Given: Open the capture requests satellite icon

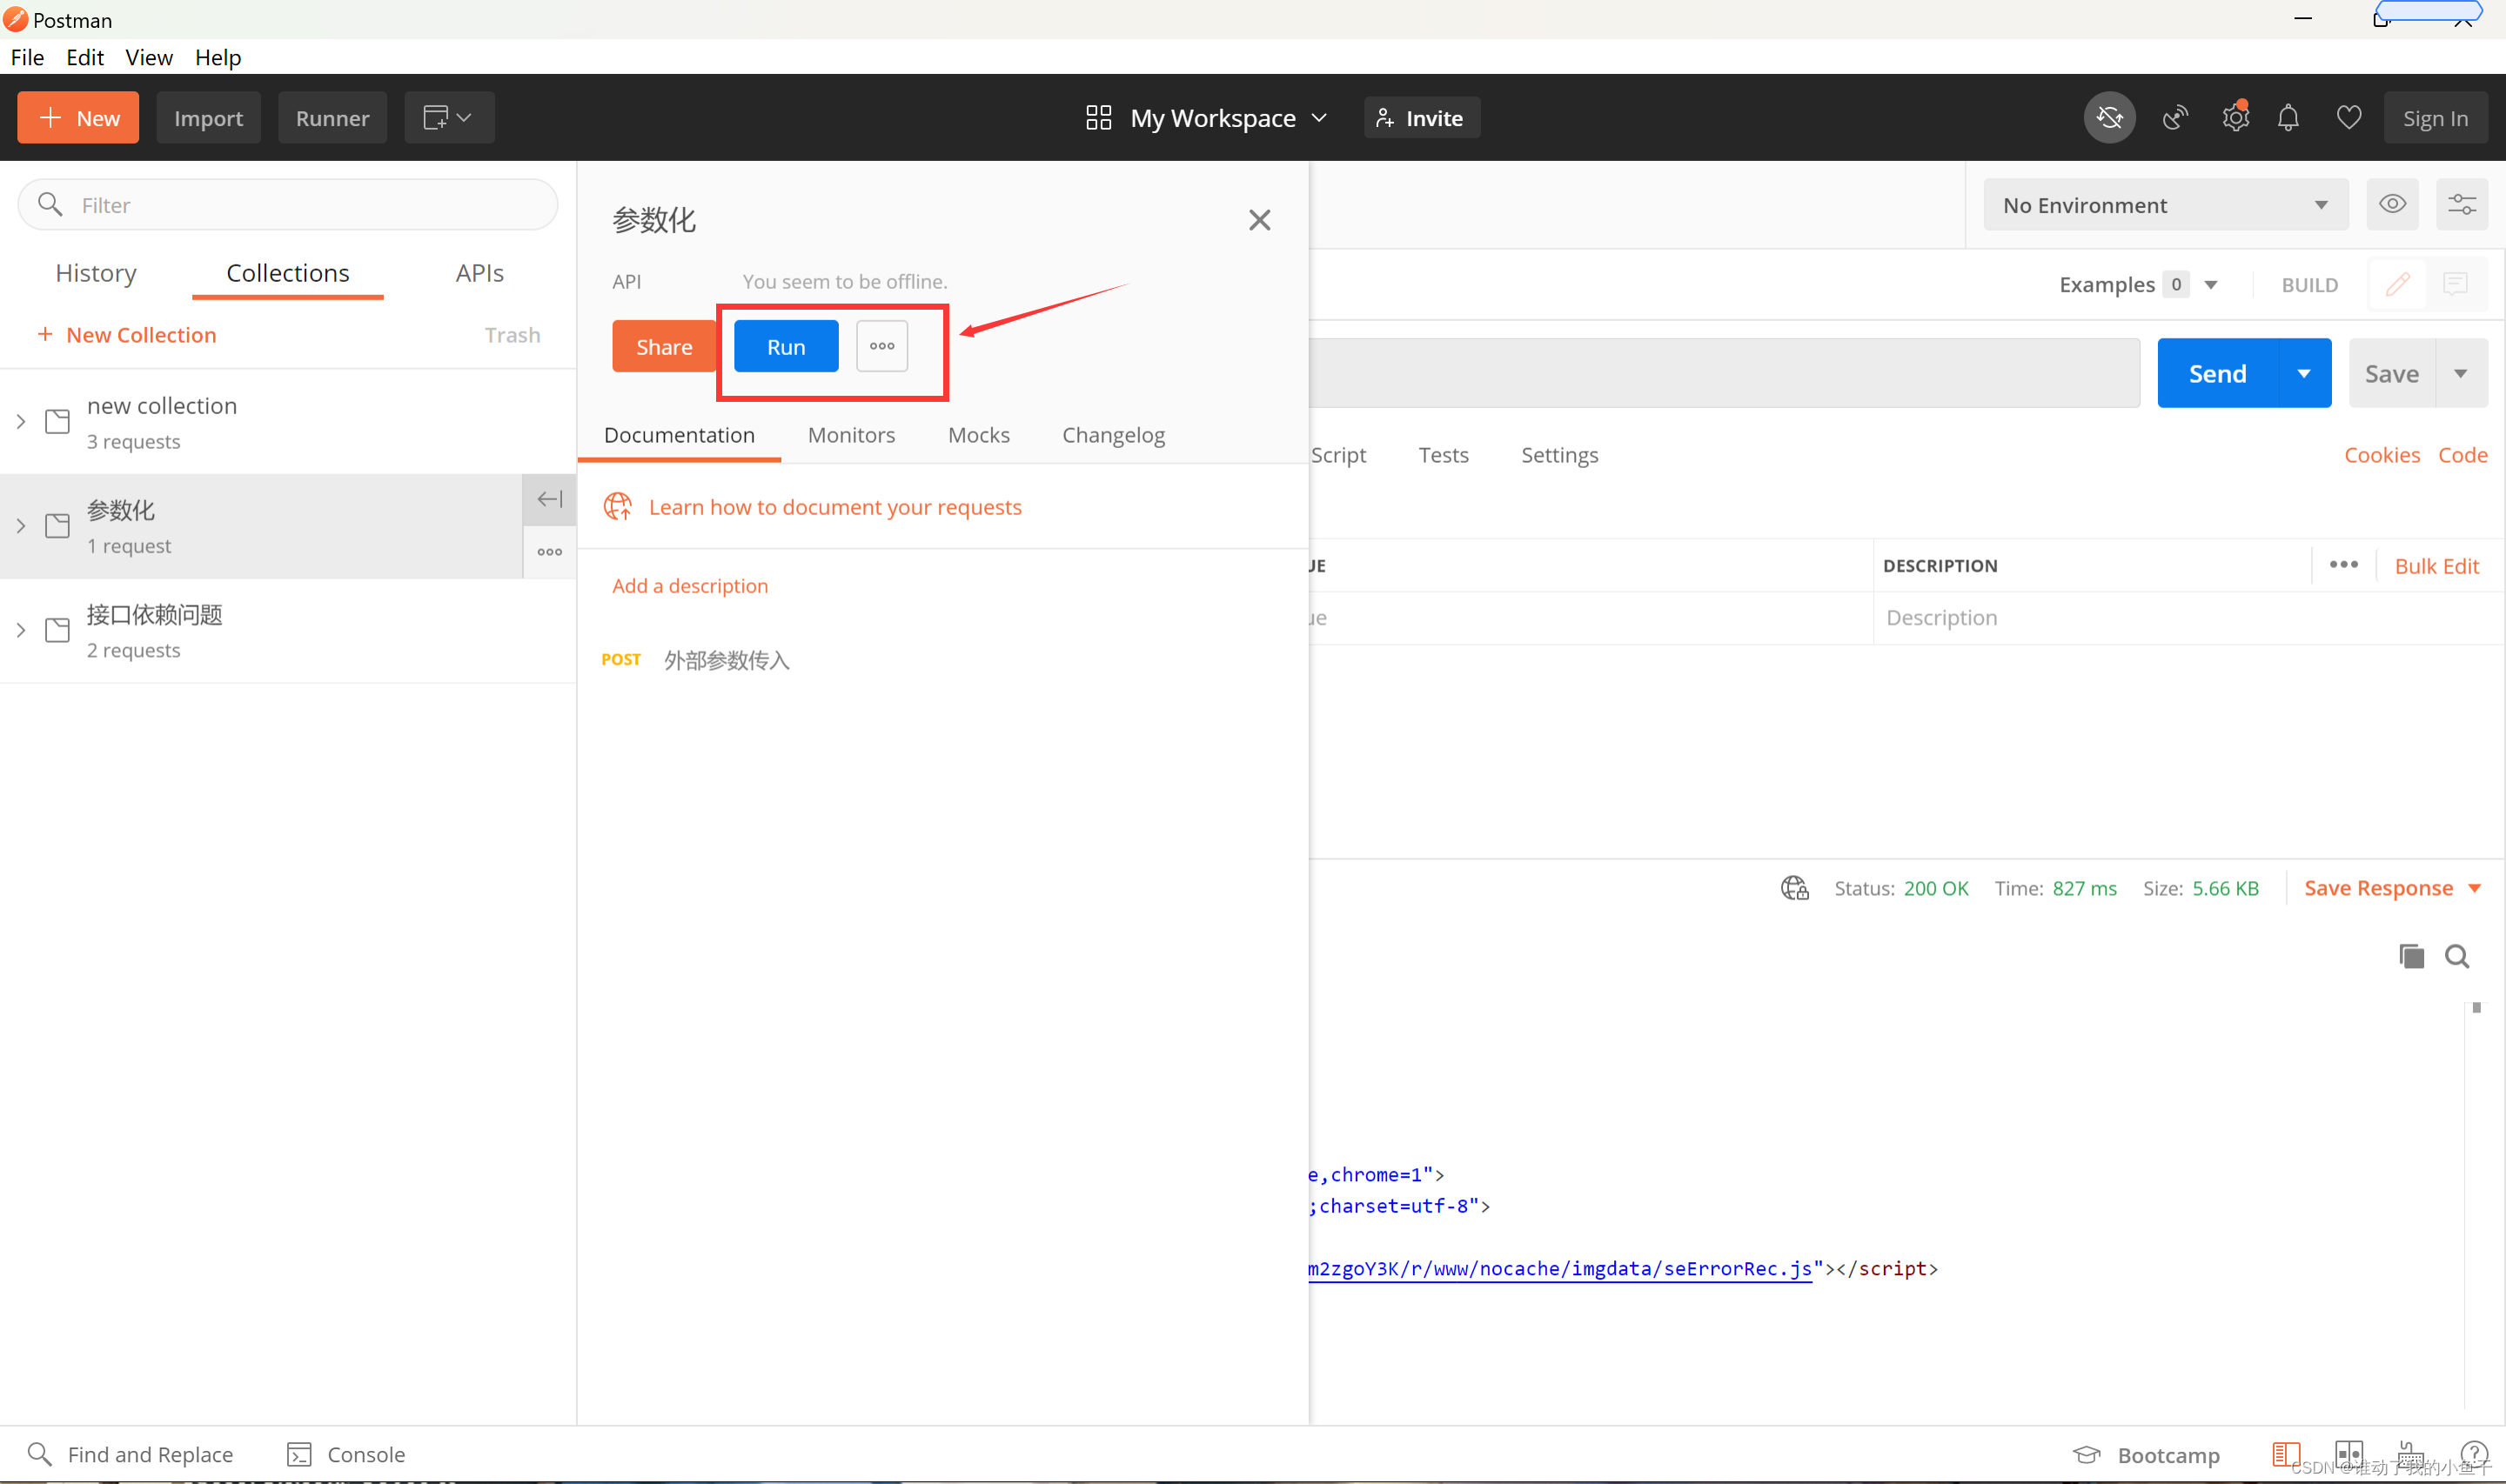Looking at the screenshot, I should coord(2175,118).
